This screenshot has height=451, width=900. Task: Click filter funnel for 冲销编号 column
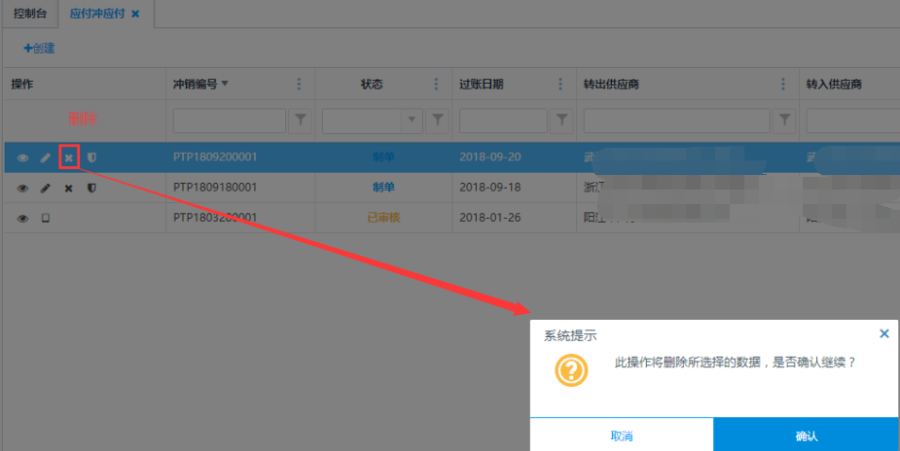coord(300,121)
